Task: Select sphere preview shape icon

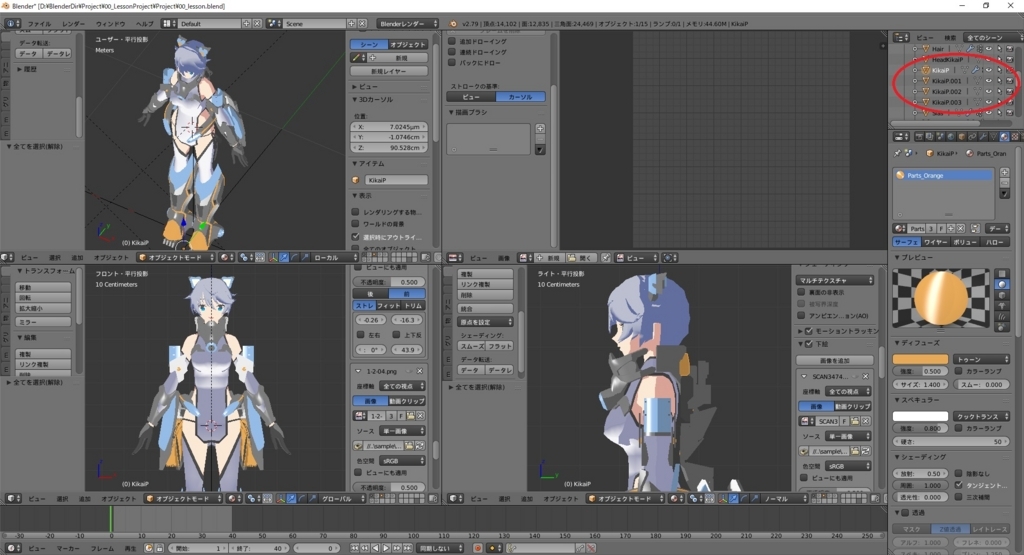Action: click(1002, 284)
